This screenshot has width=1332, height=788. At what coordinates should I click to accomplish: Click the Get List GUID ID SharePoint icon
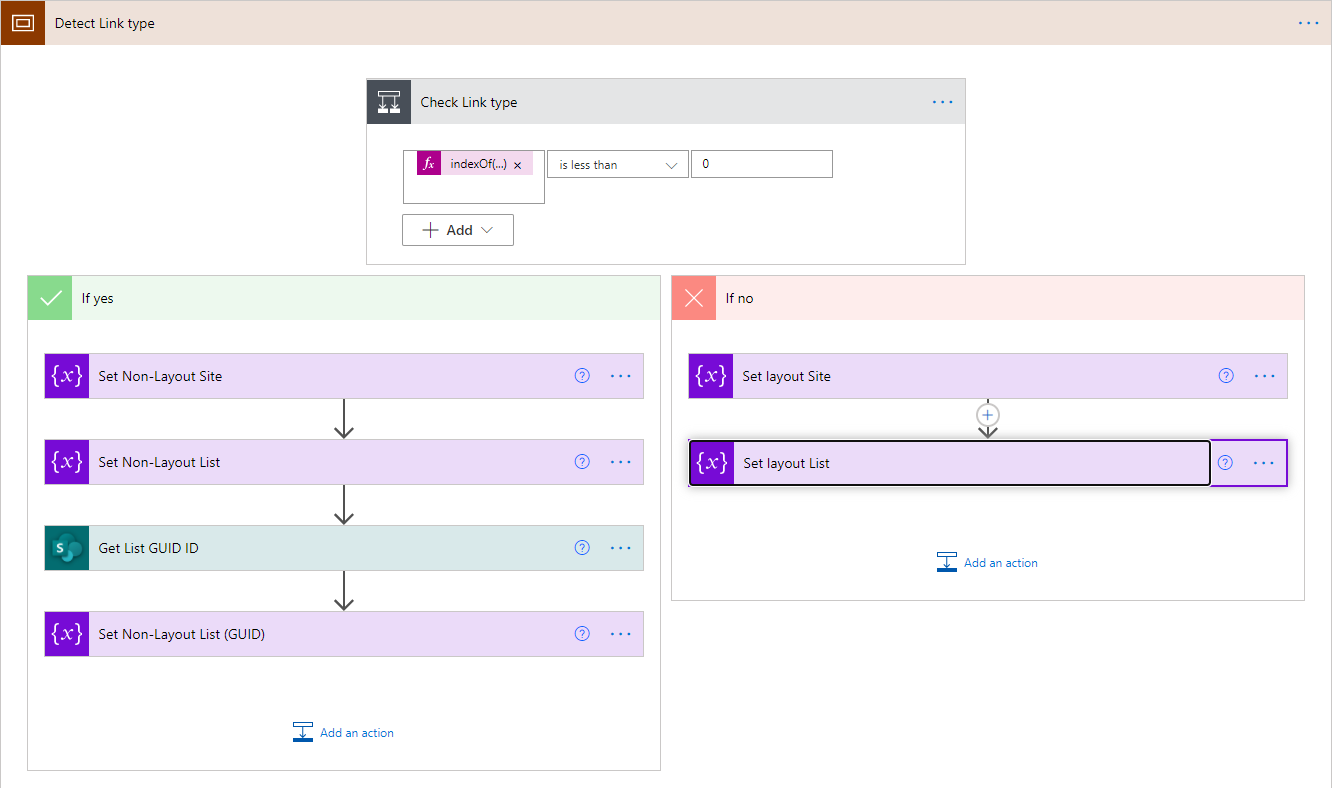click(x=67, y=548)
